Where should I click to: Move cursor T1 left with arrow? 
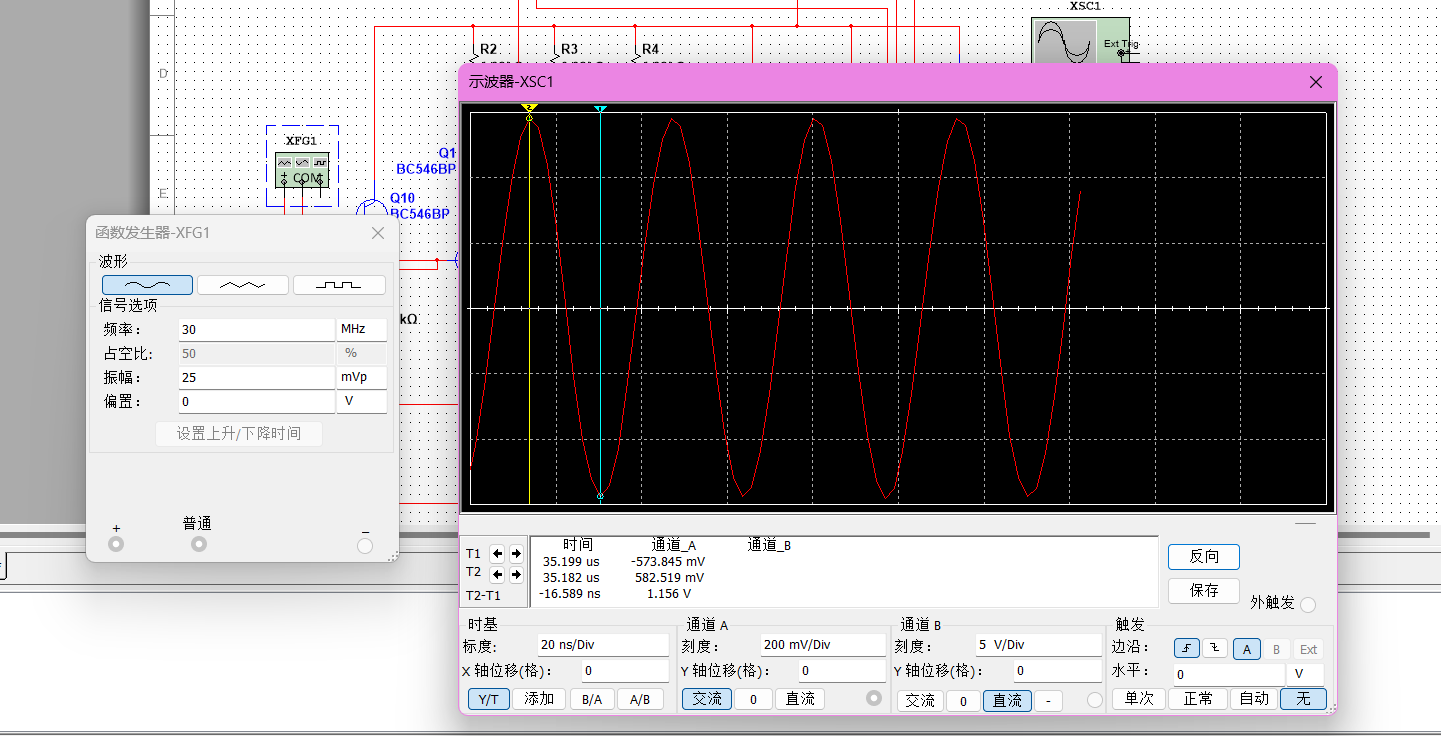[x=498, y=553]
